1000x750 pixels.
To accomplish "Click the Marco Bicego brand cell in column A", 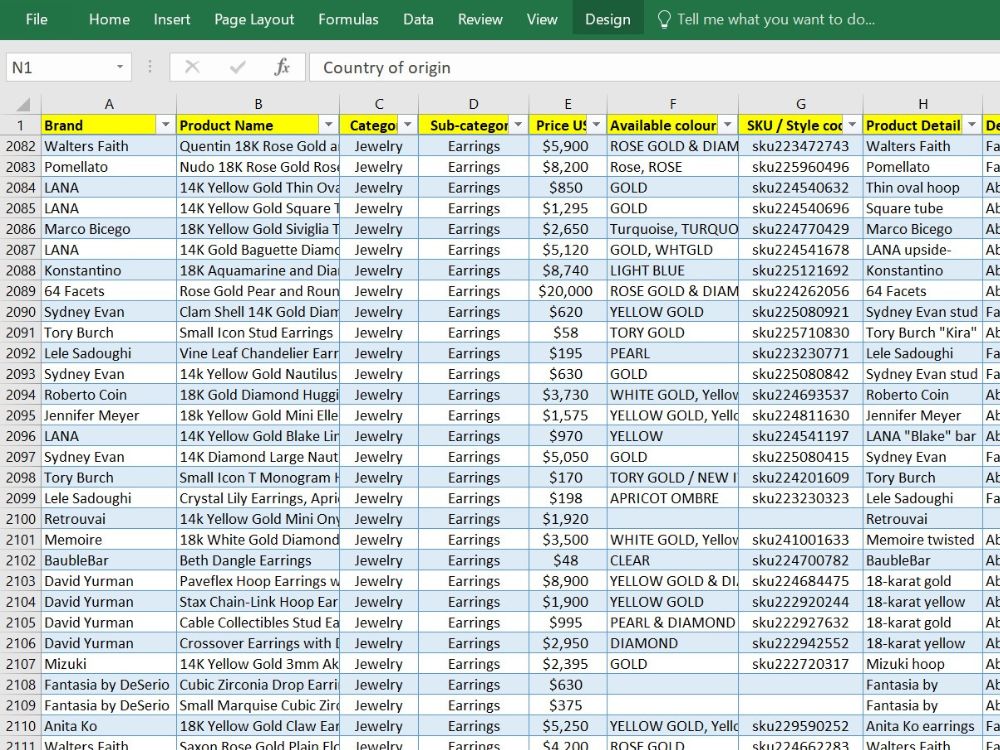I will tap(109, 229).
